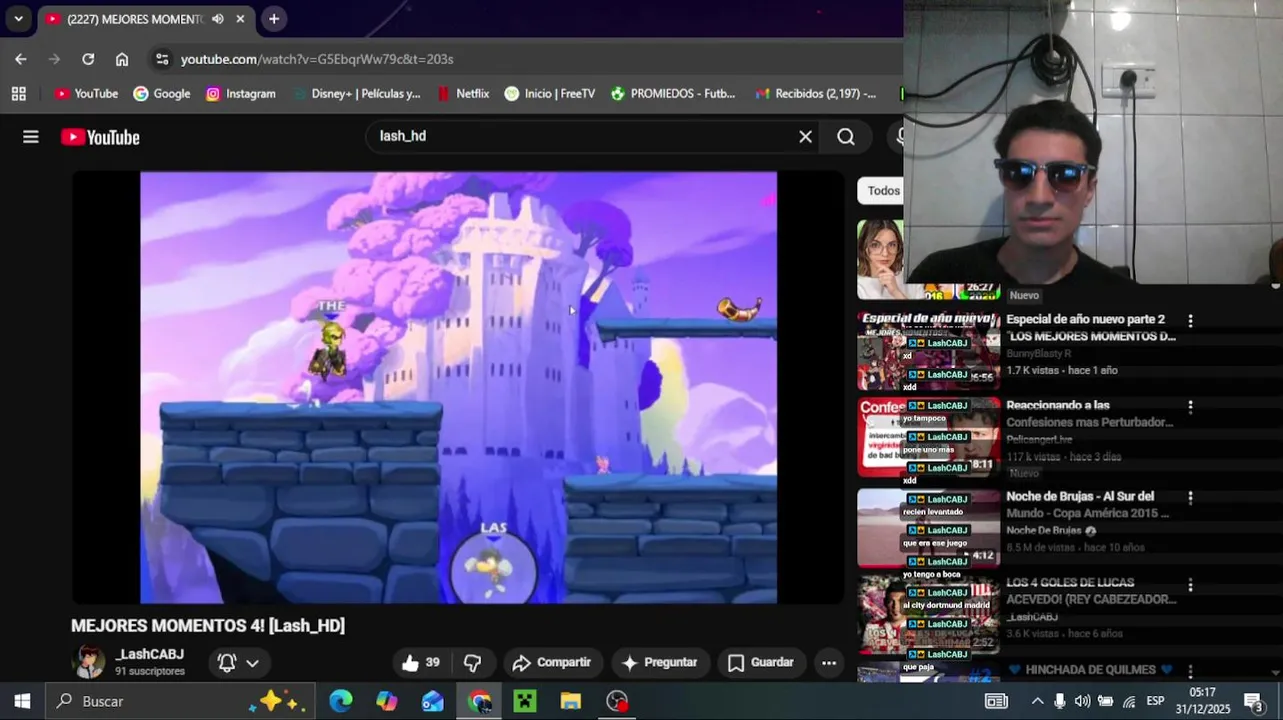
Task: Click the address bar URL
Action: point(317,59)
